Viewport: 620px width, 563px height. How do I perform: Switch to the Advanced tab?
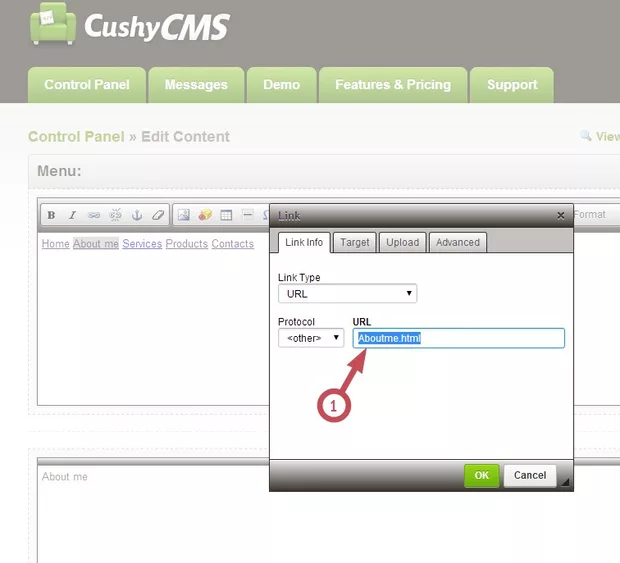tap(457, 242)
